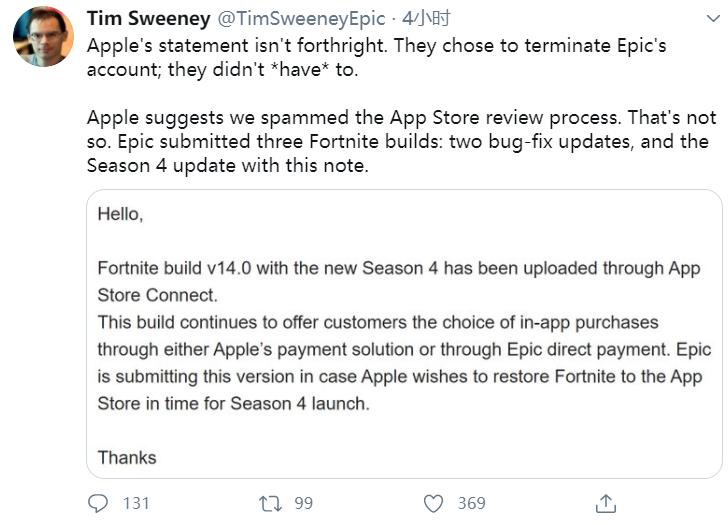Click the reply count 131

(136, 503)
